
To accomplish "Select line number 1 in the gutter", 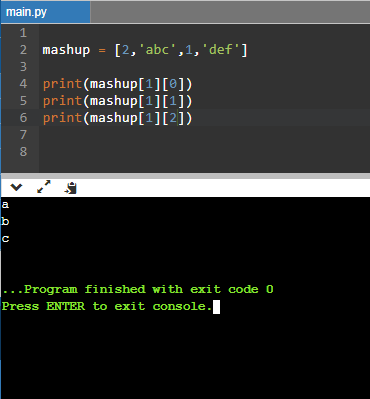I will pos(23,33).
